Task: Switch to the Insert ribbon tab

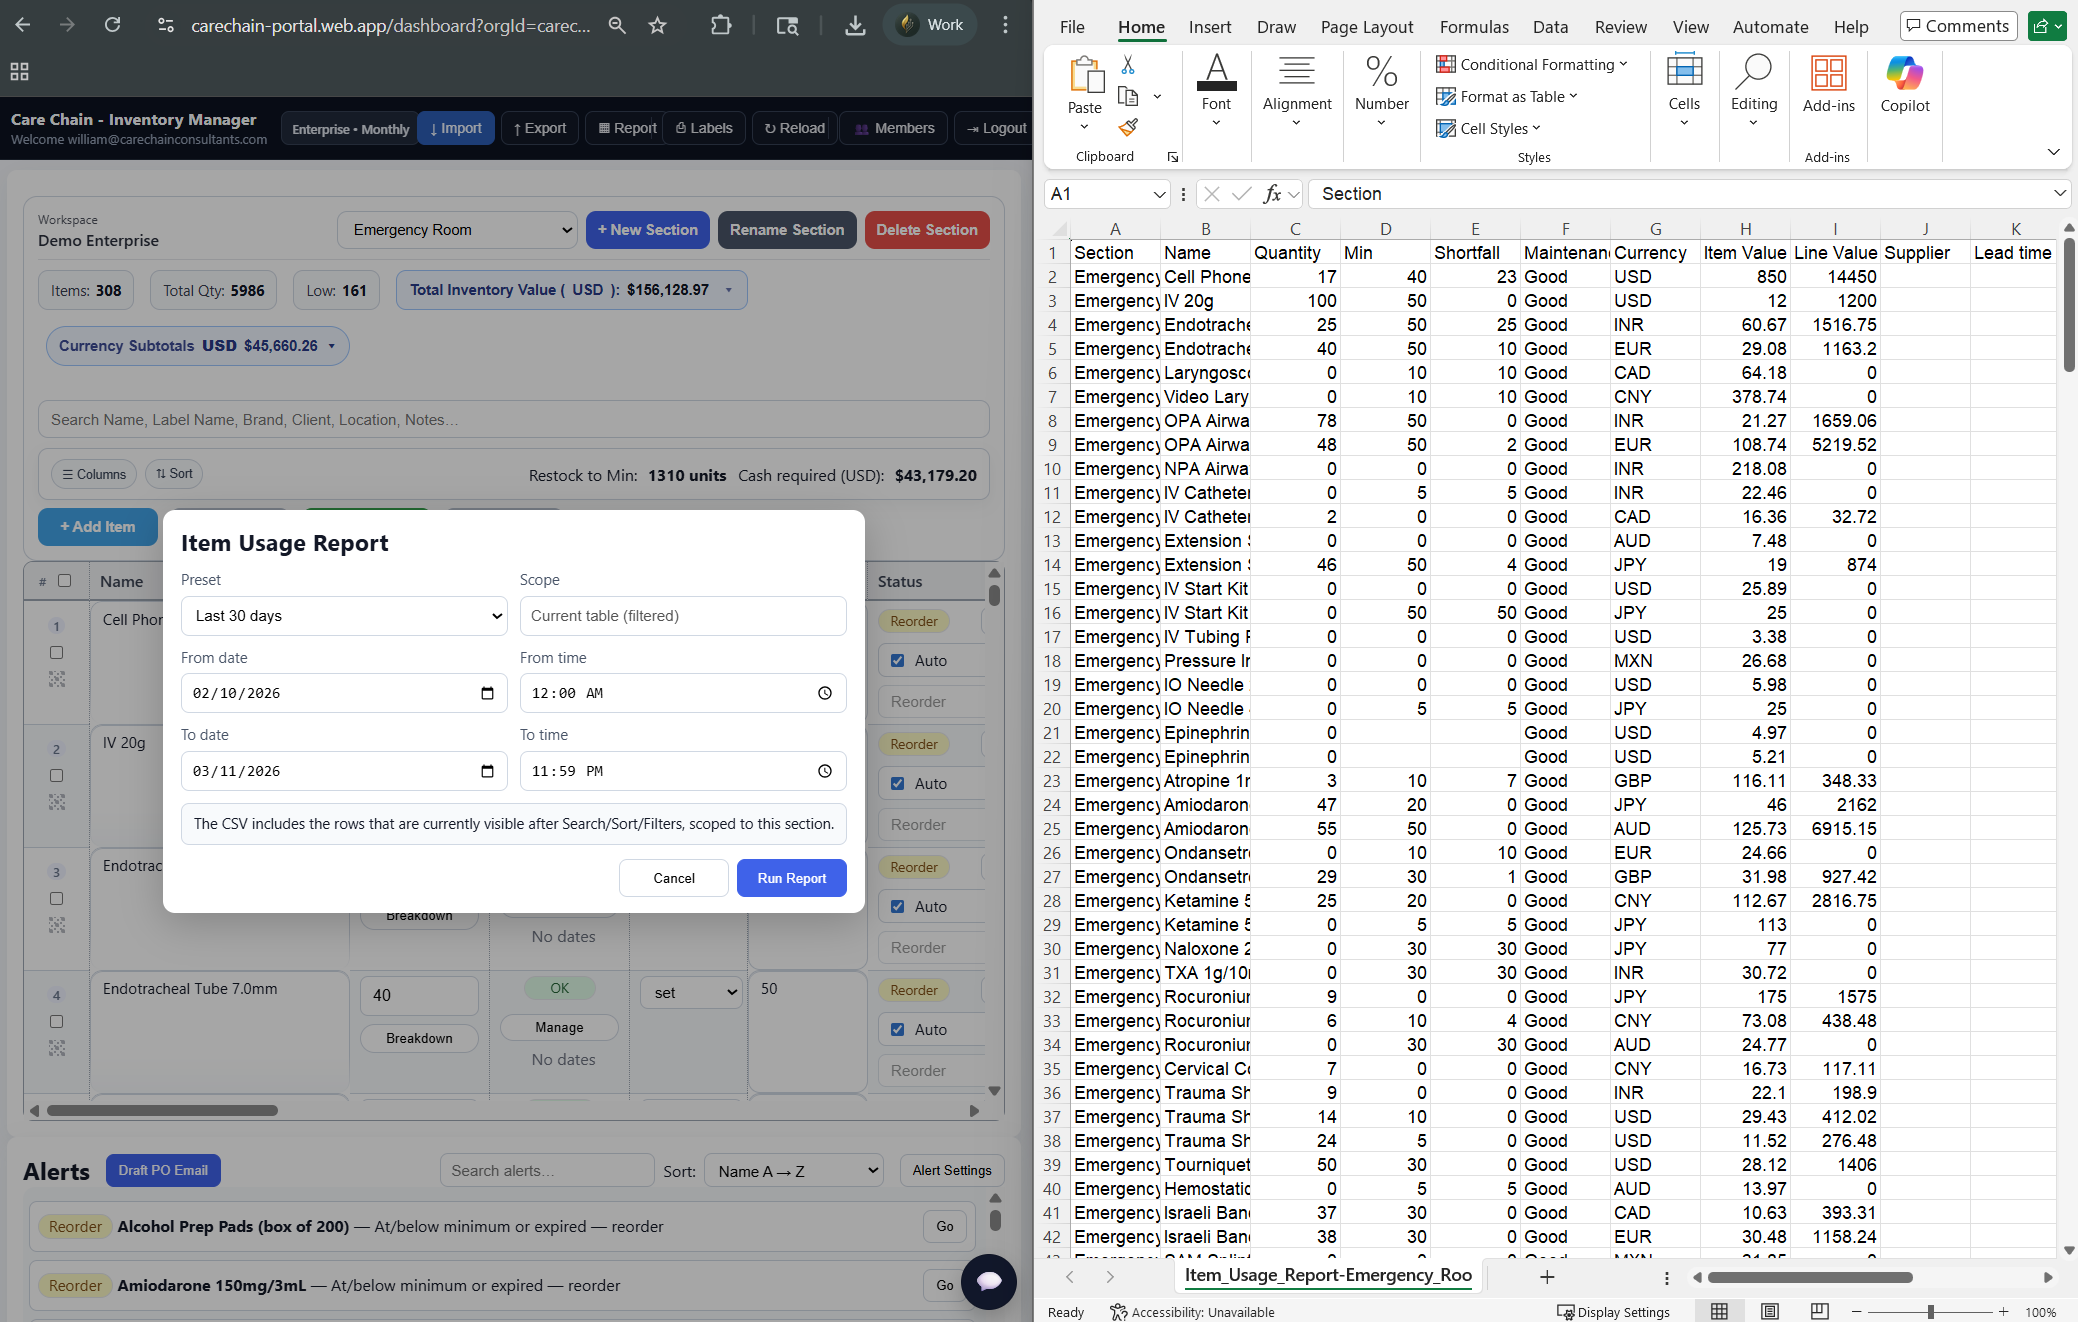Action: [1210, 27]
